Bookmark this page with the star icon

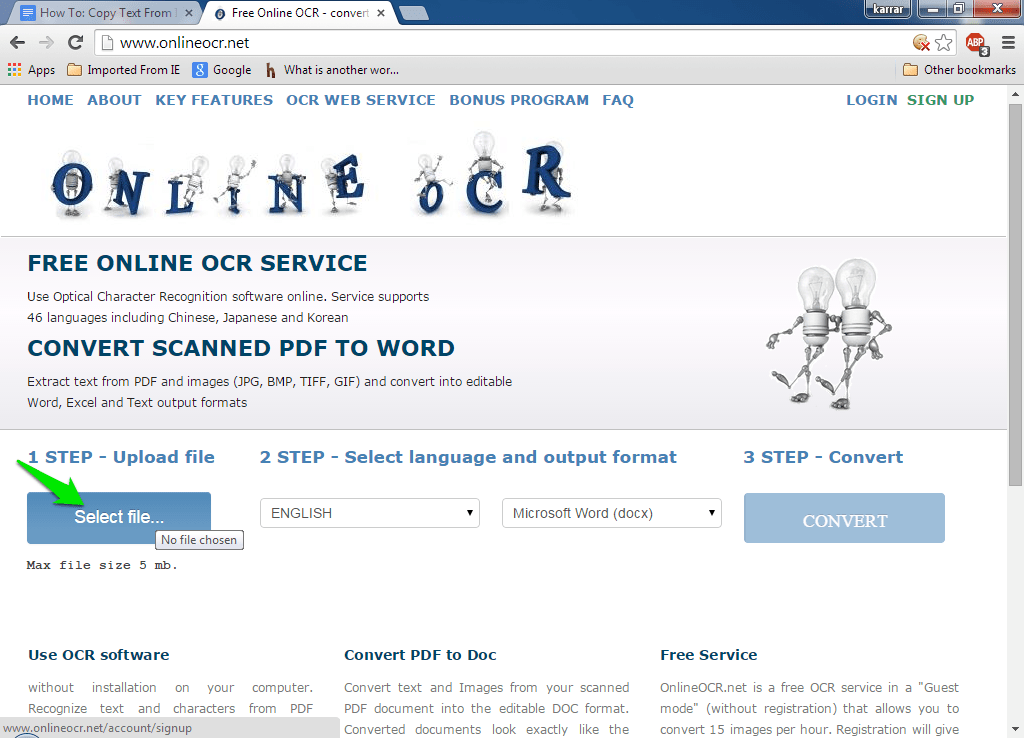(943, 42)
